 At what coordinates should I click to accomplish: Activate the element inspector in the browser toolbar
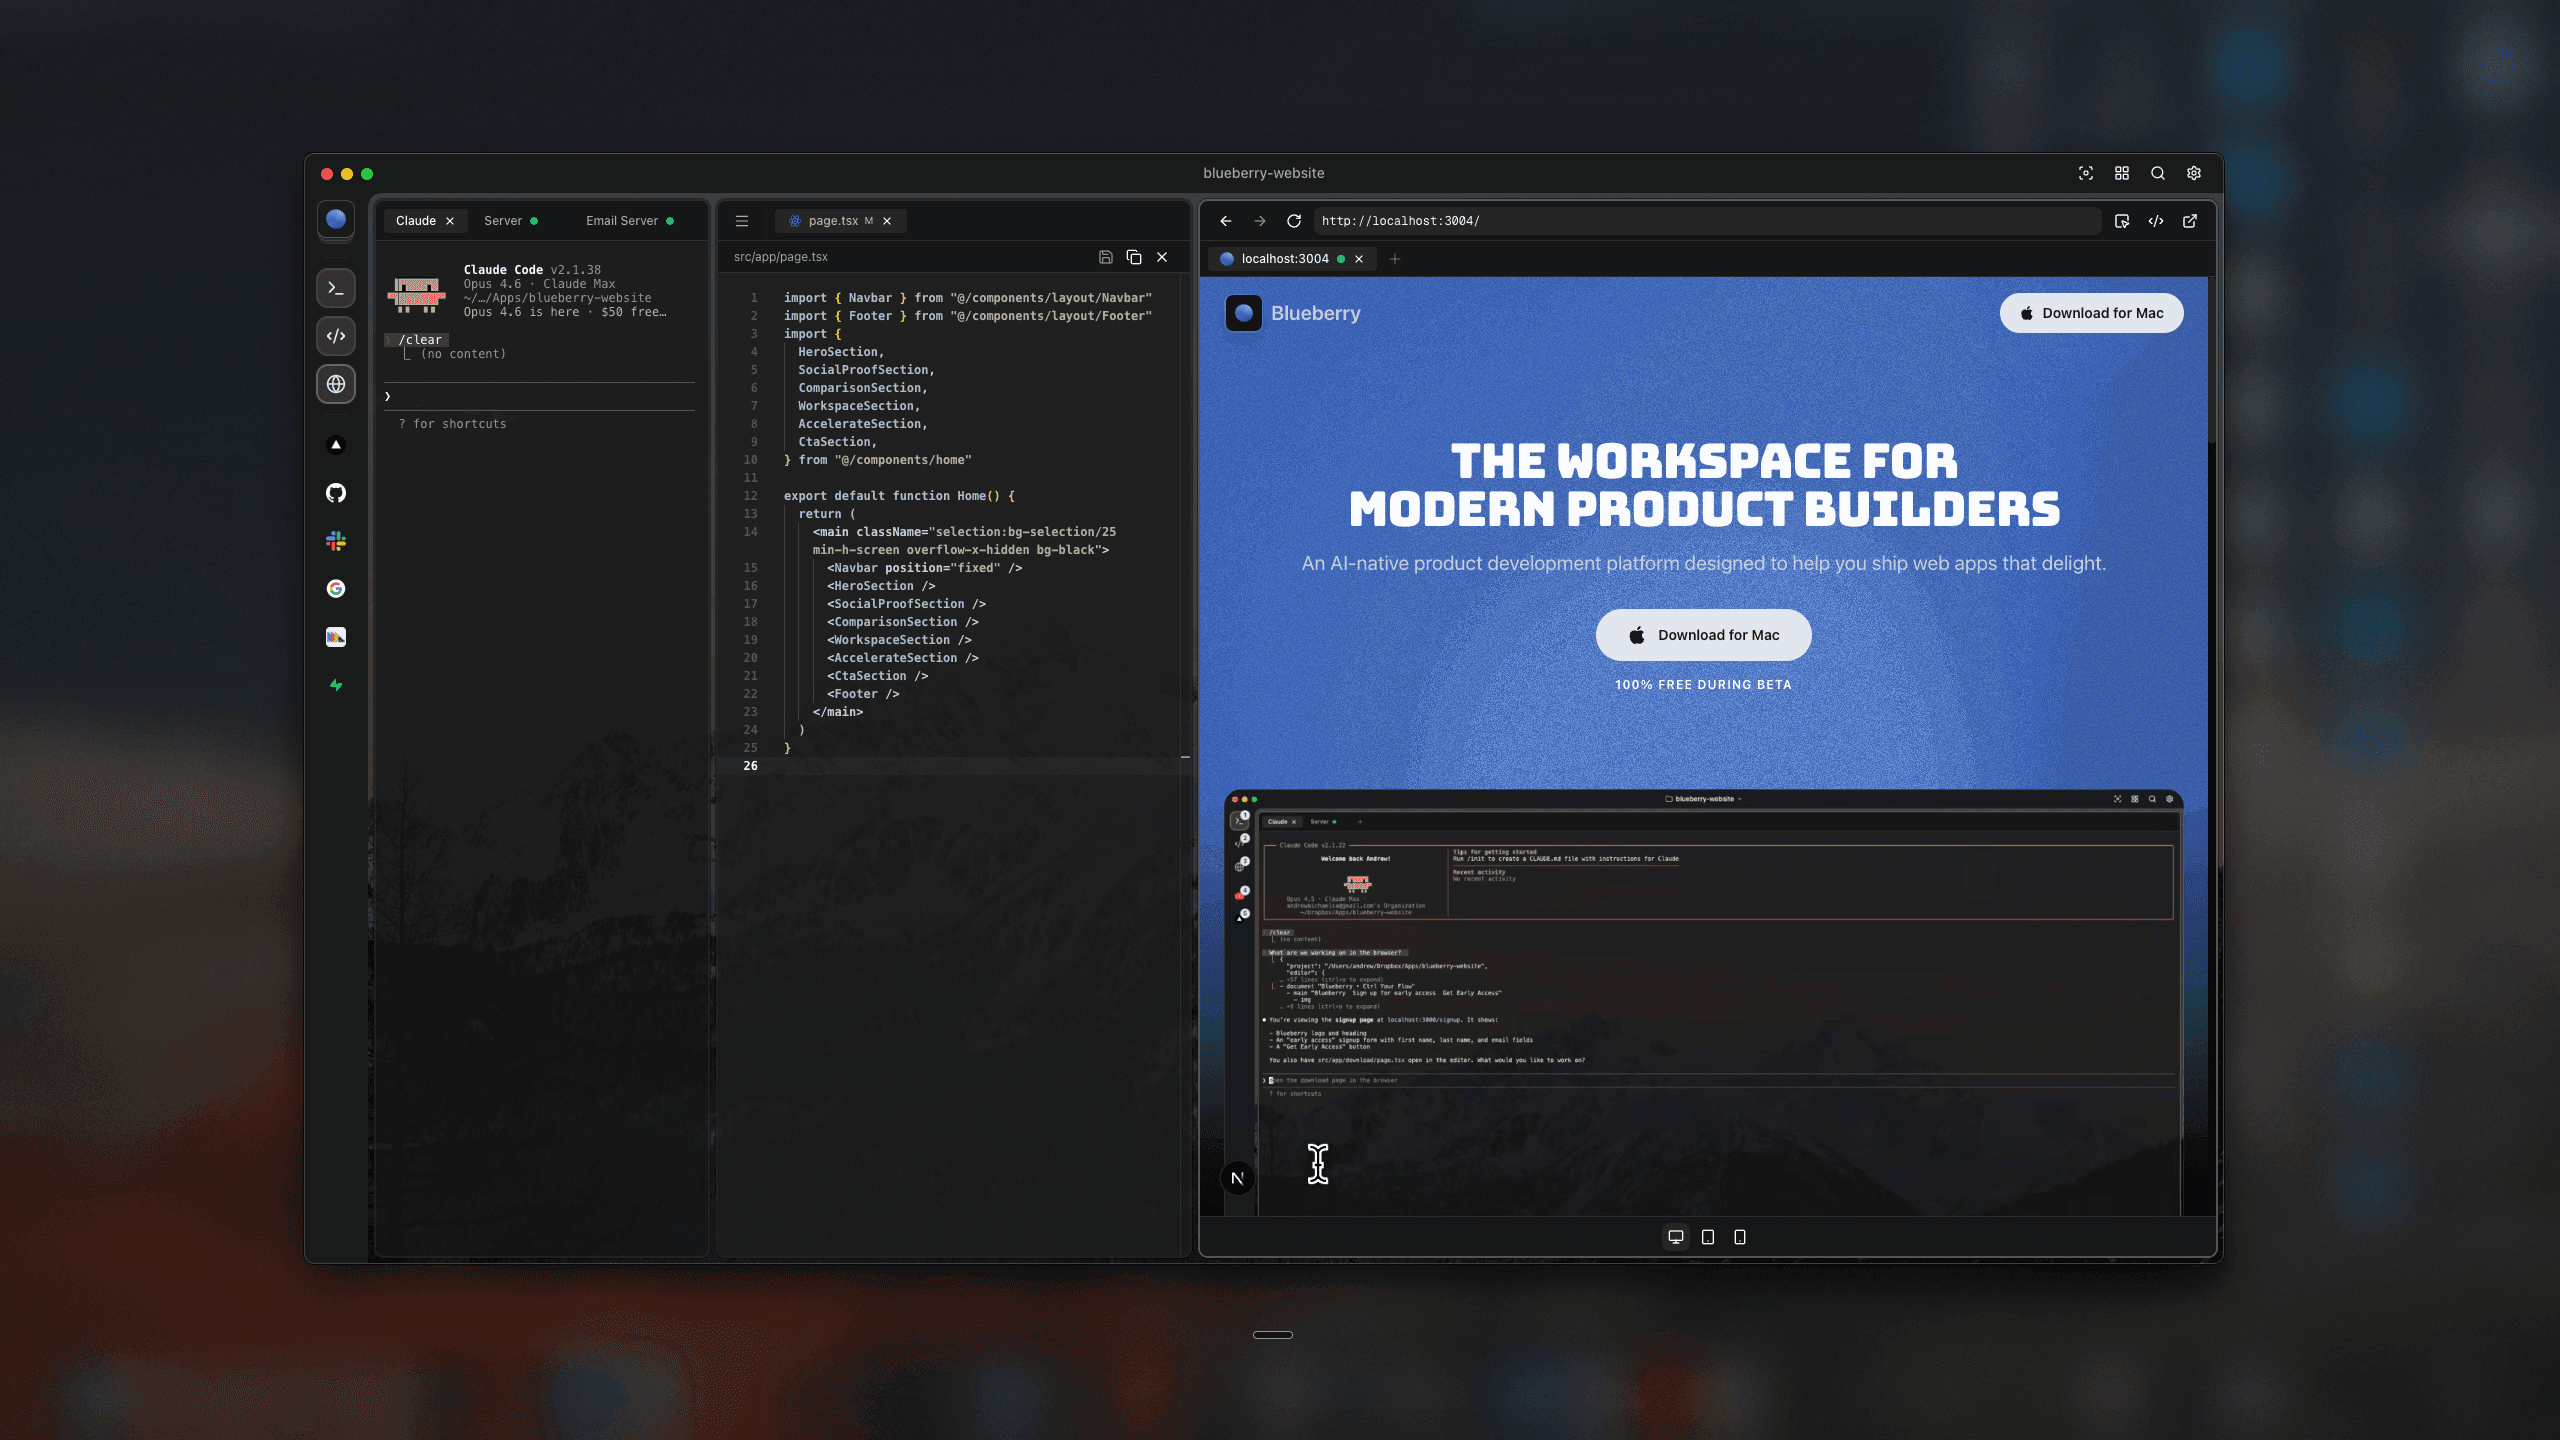coord(2122,221)
